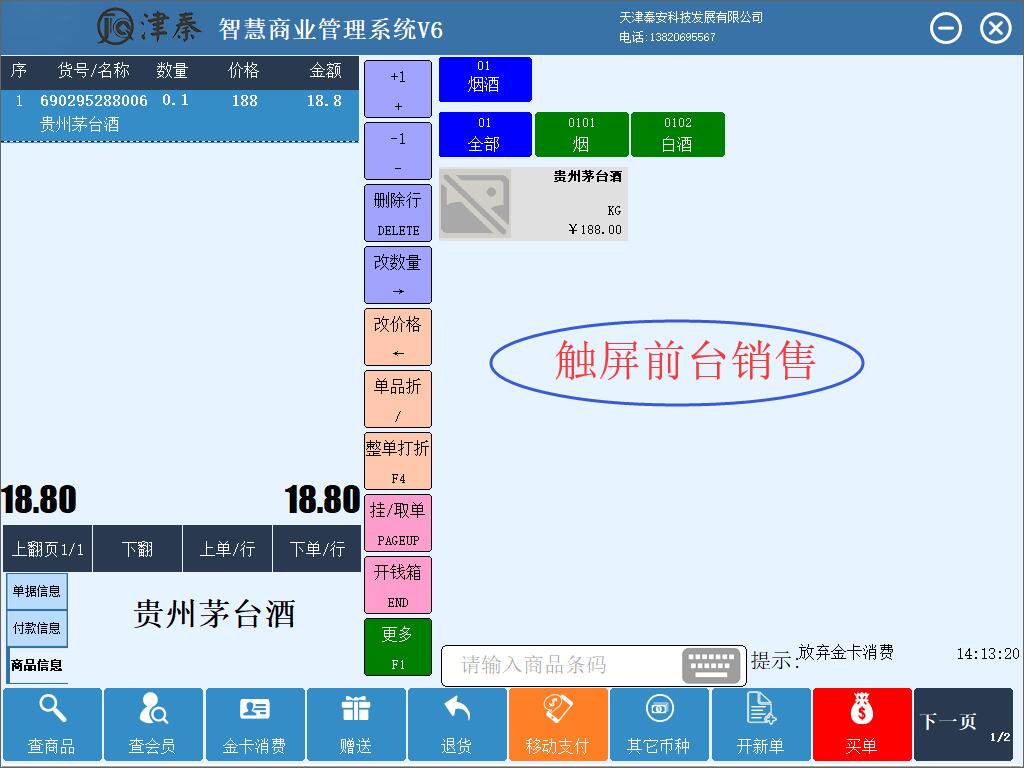Viewport: 1024px width, 768px height.
Task: Delete the line with 删除行
Action: [397, 212]
